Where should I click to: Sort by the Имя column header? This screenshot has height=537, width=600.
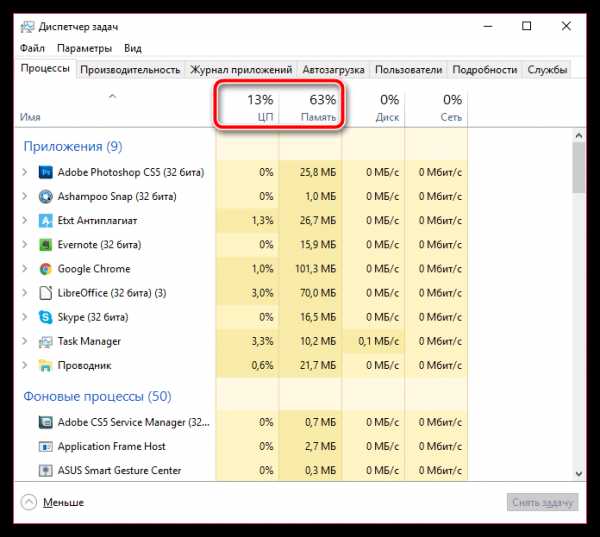115,108
